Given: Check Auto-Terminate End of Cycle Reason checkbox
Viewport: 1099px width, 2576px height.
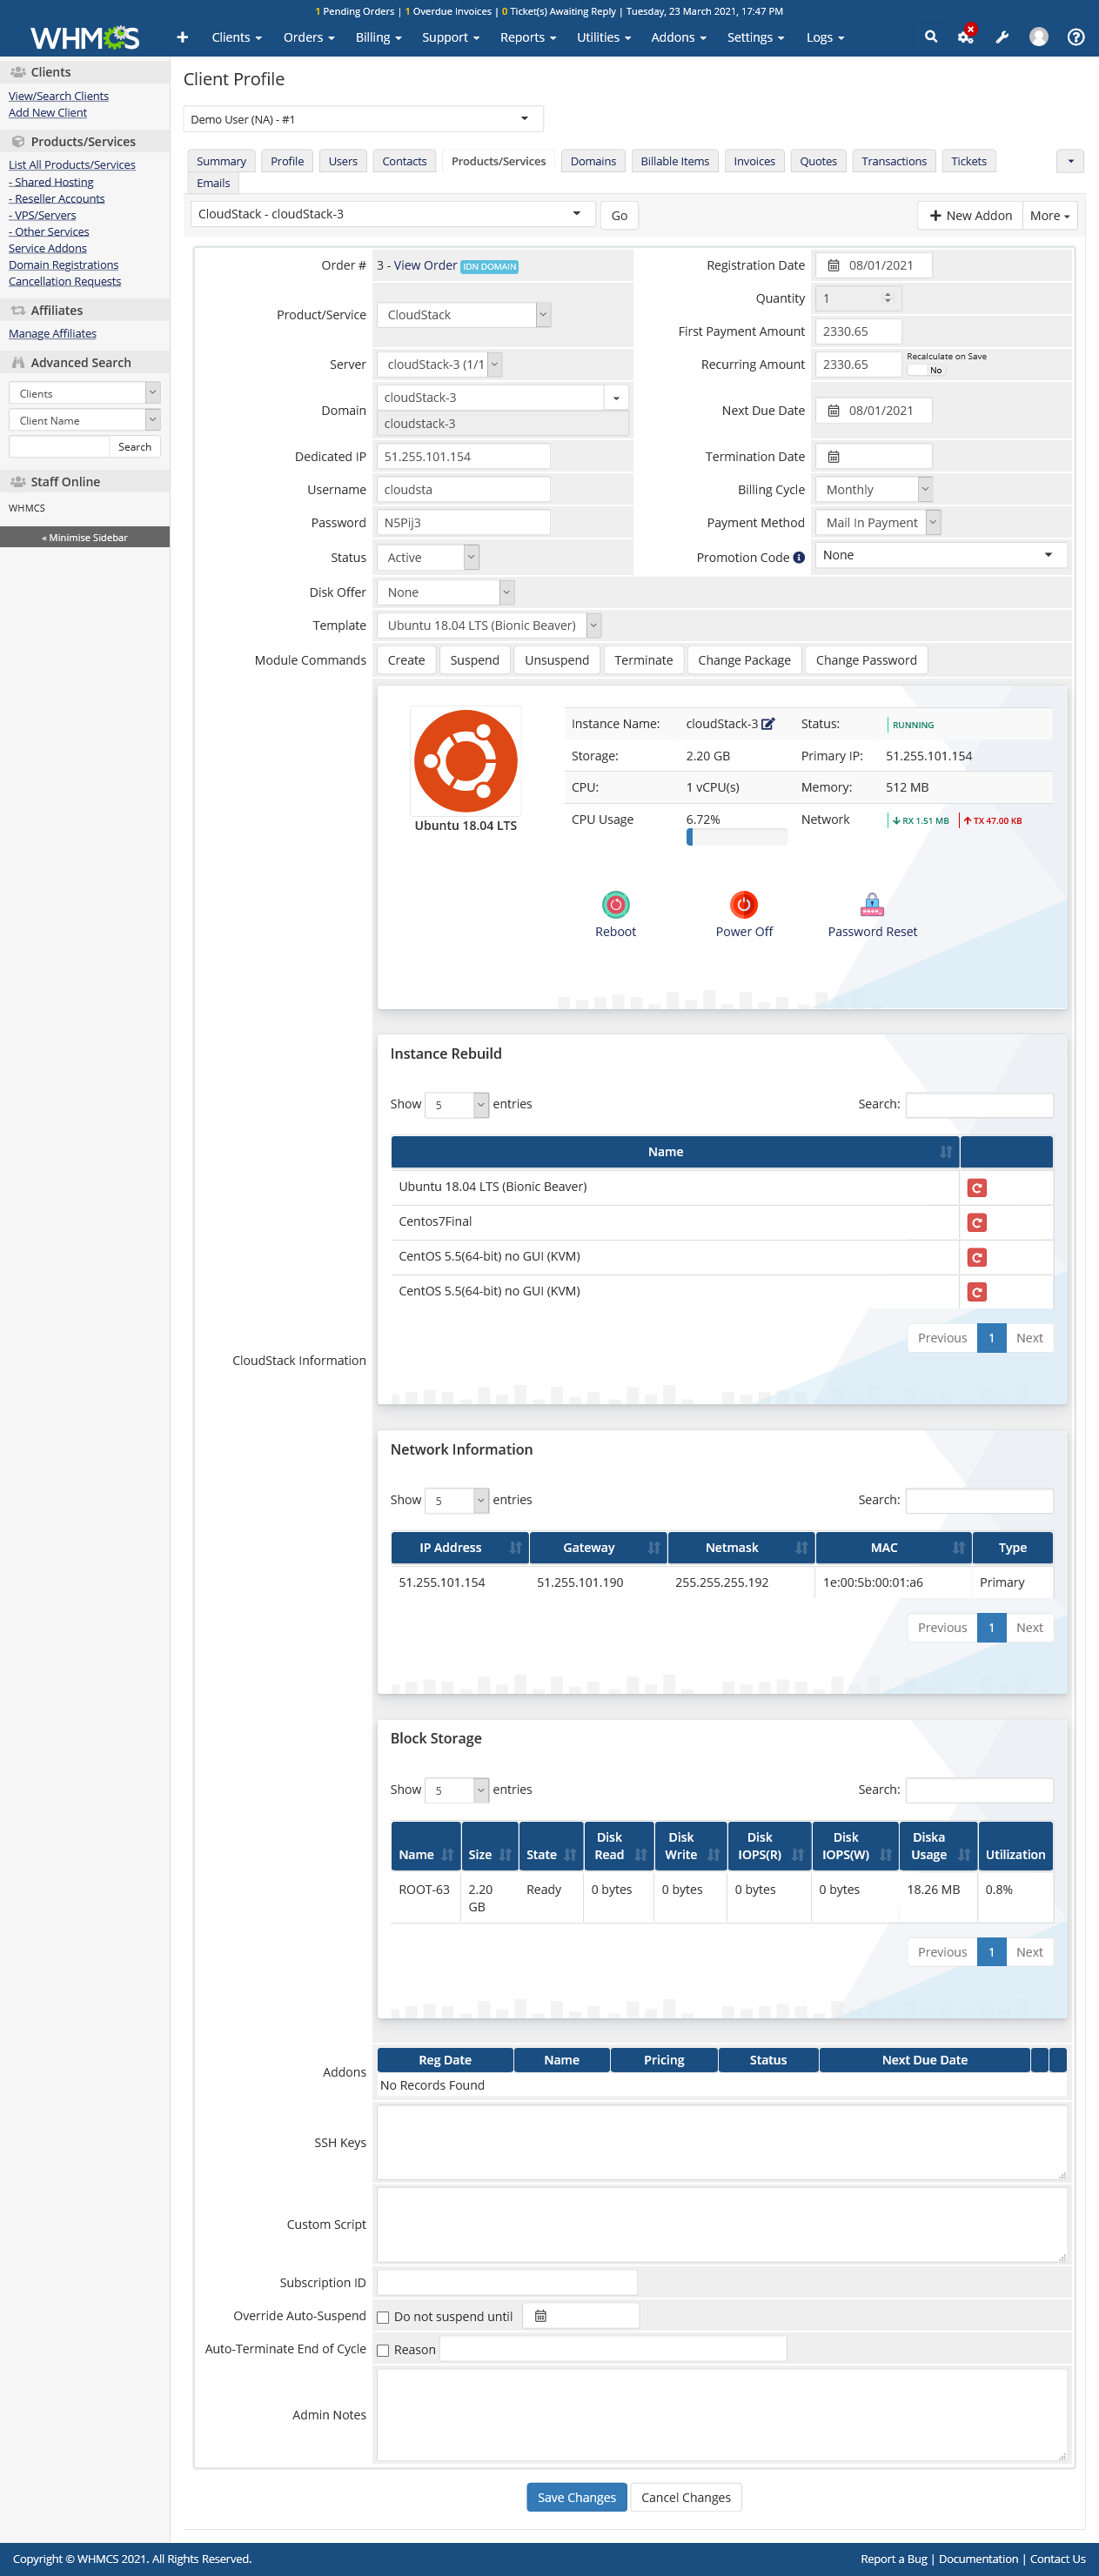Looking at the screenshot, I should click(383, 2350).
